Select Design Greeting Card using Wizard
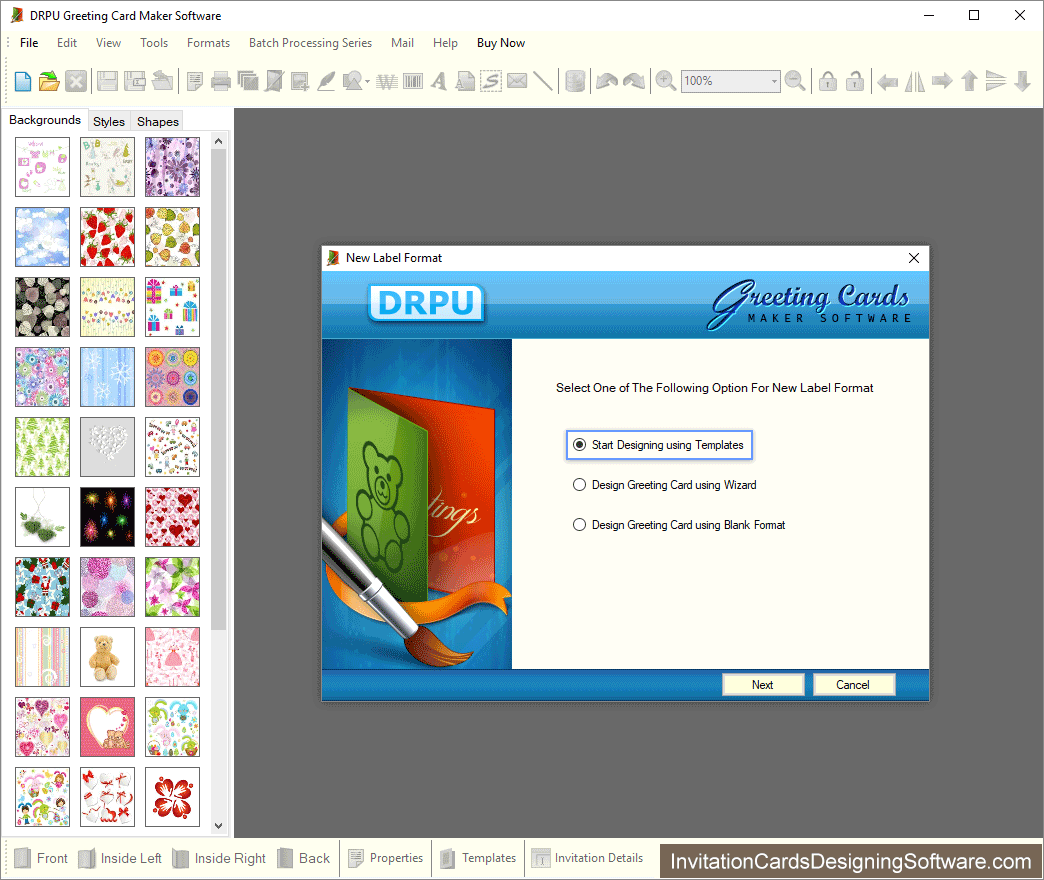 click(x=664, y=485)
